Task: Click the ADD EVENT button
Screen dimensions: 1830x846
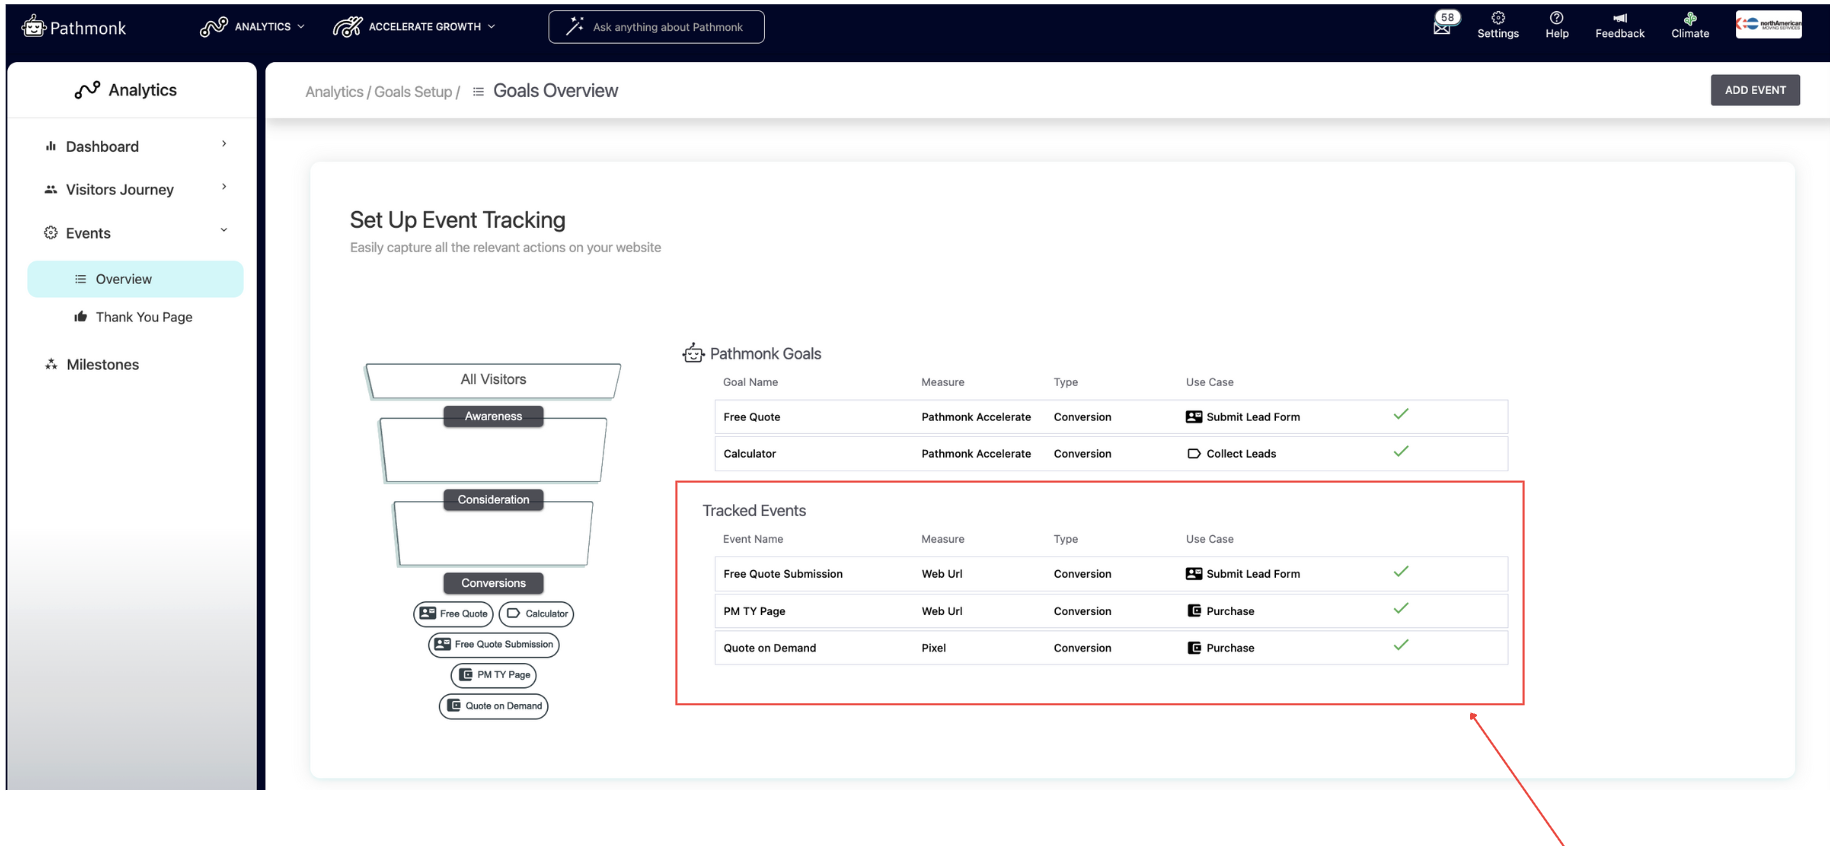Action: (x=1755, y=90)
